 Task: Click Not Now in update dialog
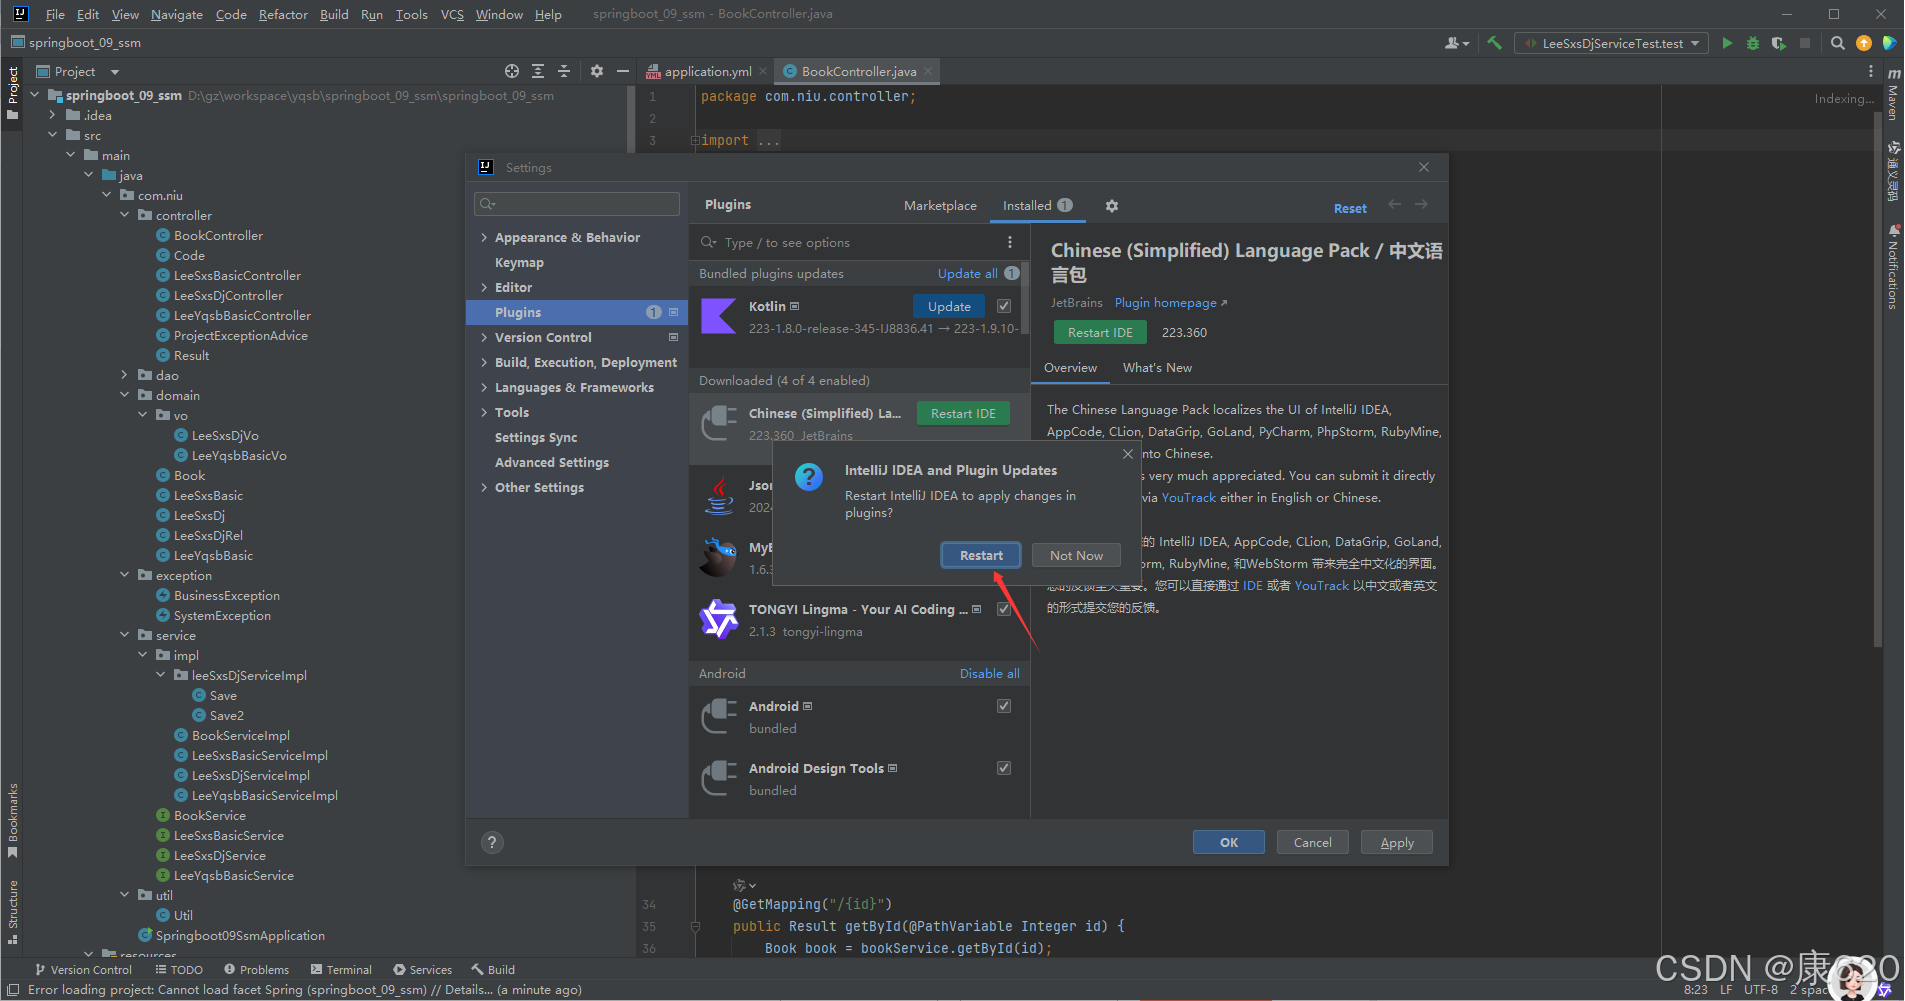pyautogui.click(x=1076, y=555)
